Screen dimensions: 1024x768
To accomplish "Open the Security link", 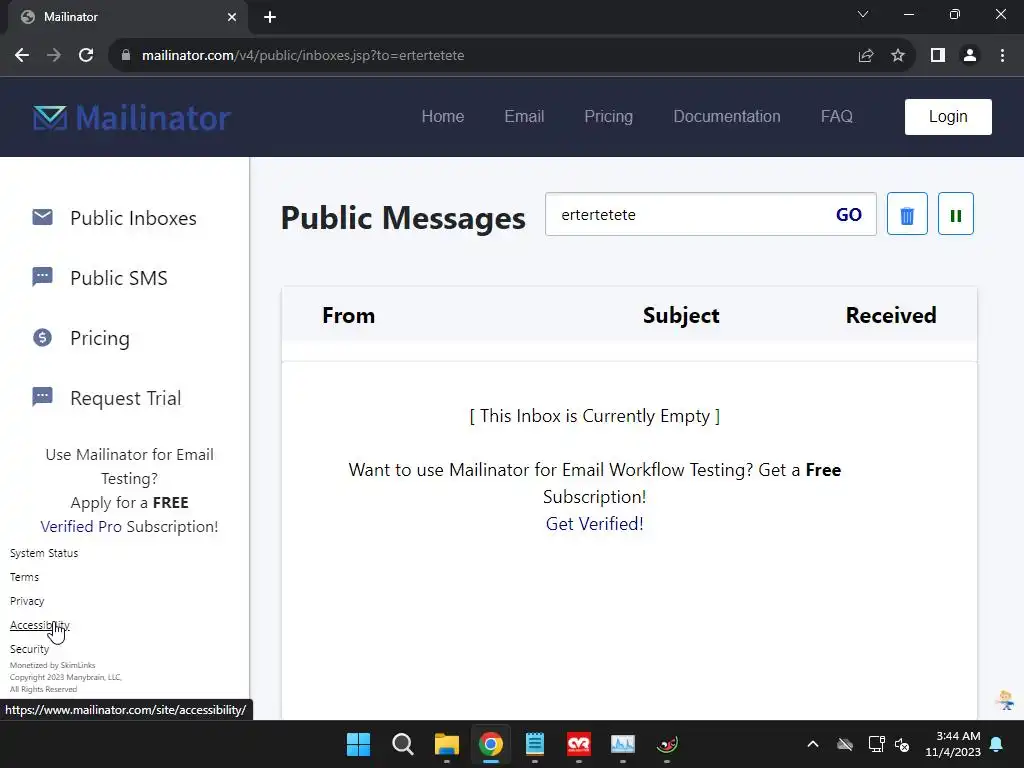I will tap(29, 649).
